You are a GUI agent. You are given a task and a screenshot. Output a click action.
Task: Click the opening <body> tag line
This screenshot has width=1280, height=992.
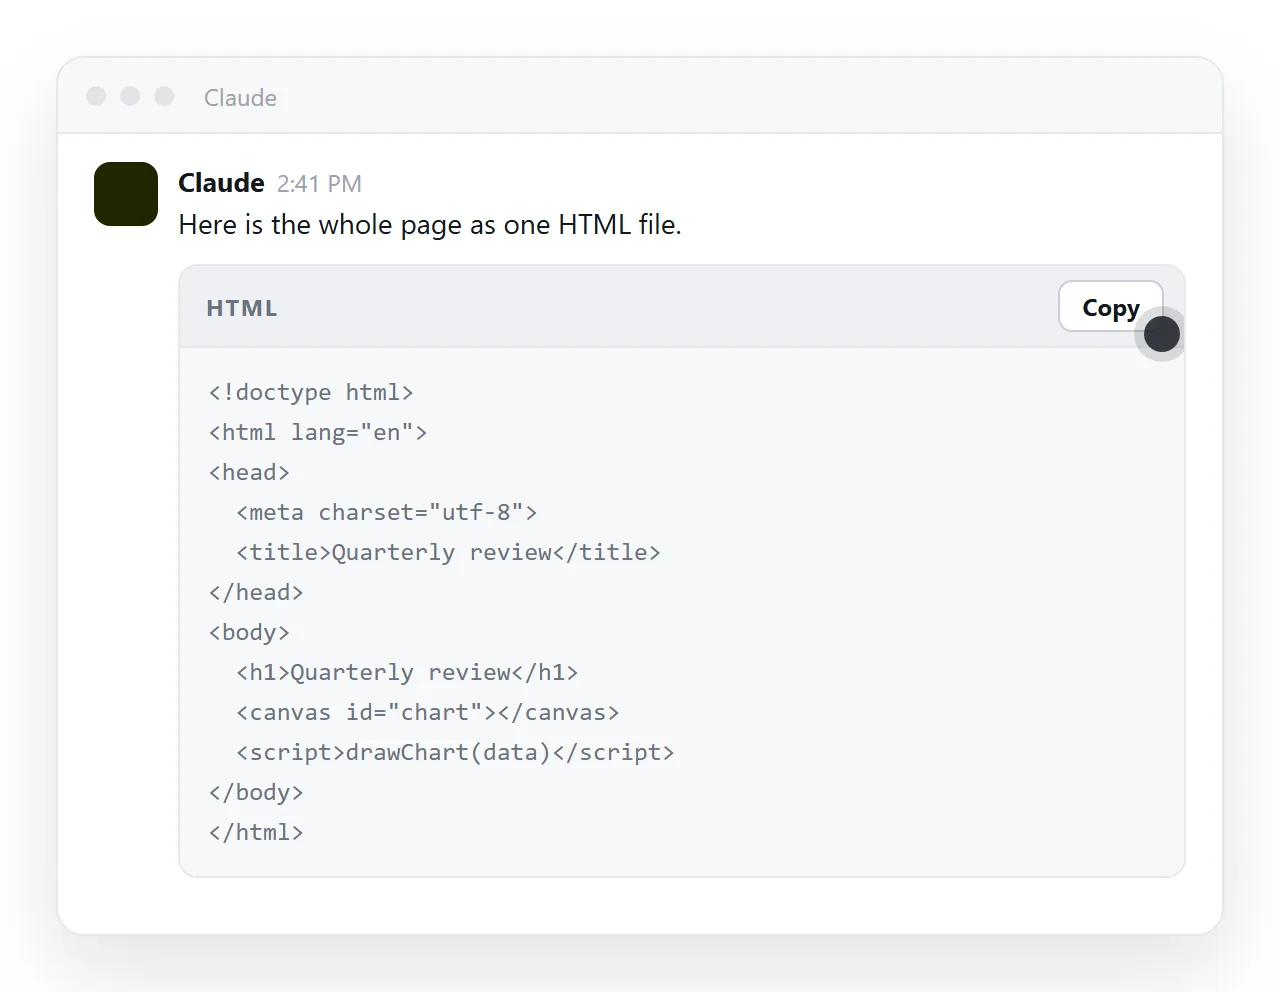pos(249,632)
